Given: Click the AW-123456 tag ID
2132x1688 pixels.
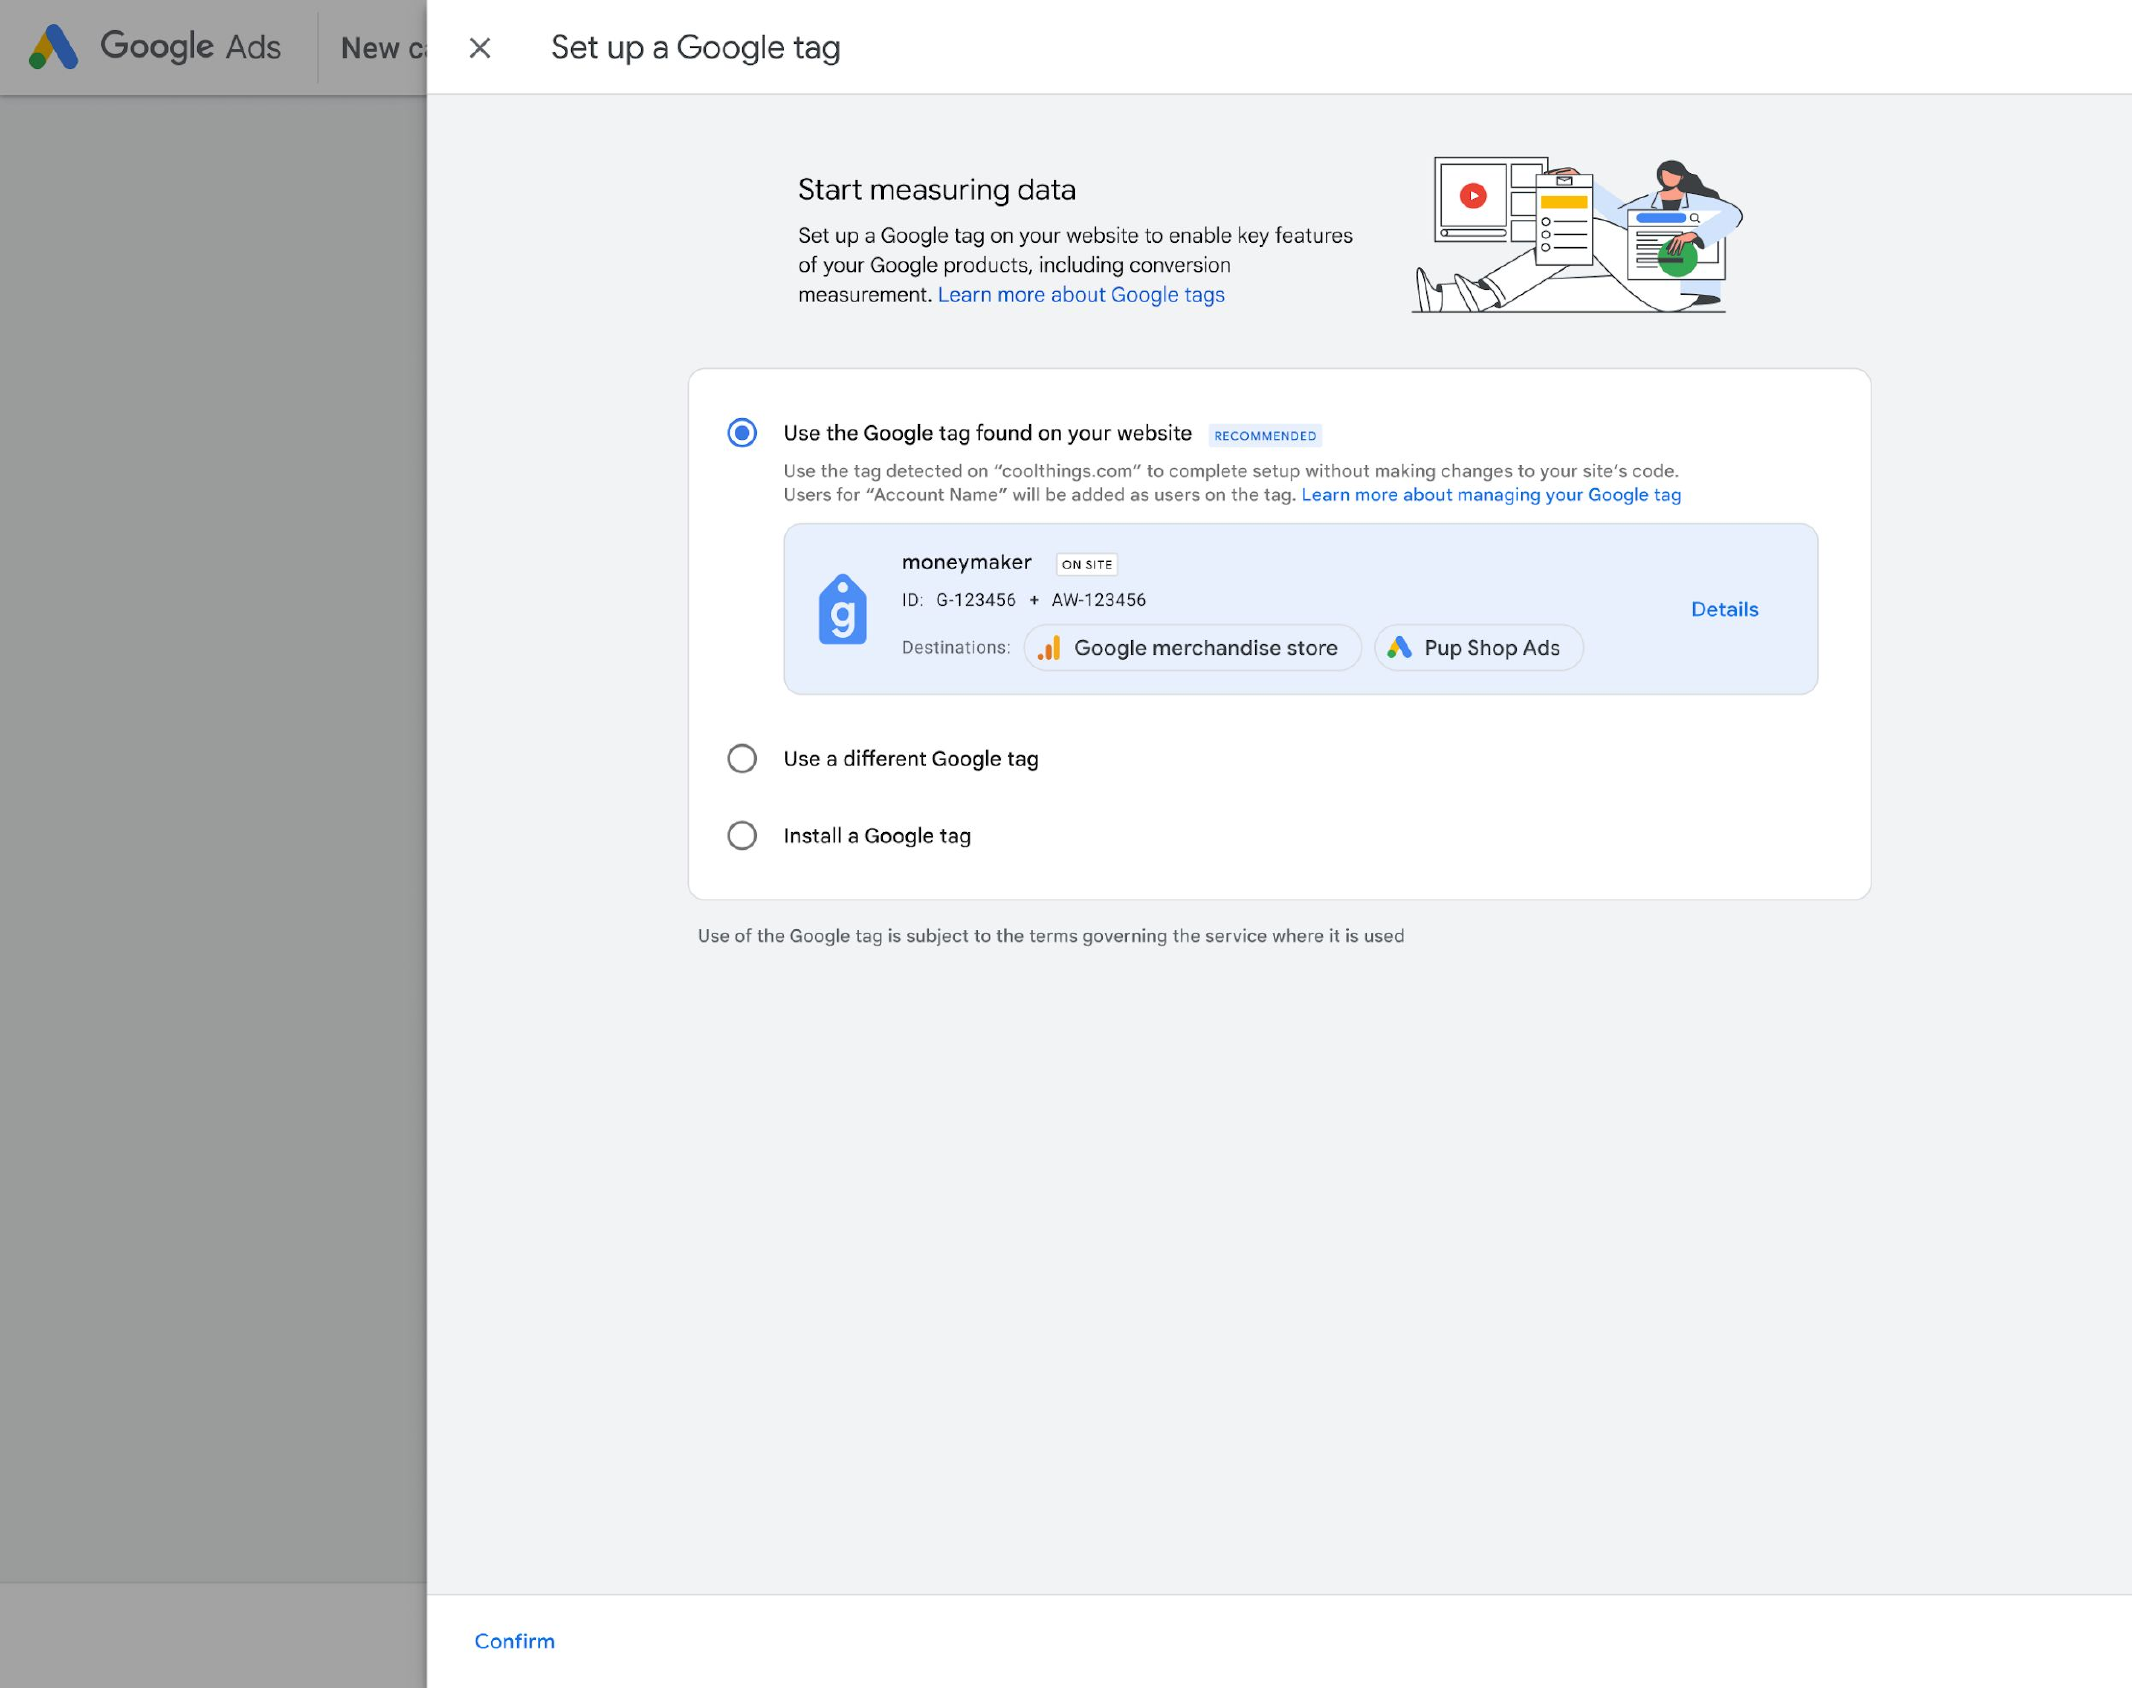Looking at the screenshot, I should tap(1099, 600).
